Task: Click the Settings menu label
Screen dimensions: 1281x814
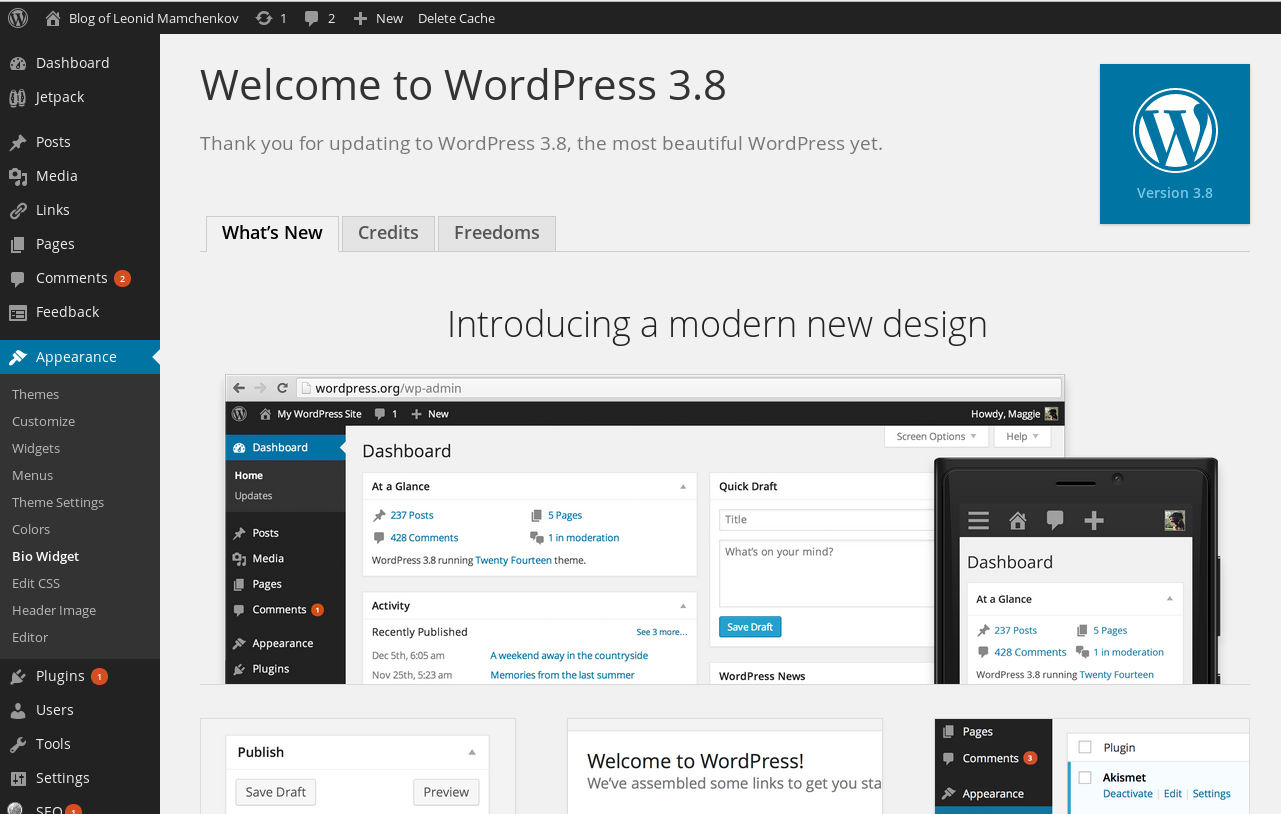Action: (x=62, y=778)
